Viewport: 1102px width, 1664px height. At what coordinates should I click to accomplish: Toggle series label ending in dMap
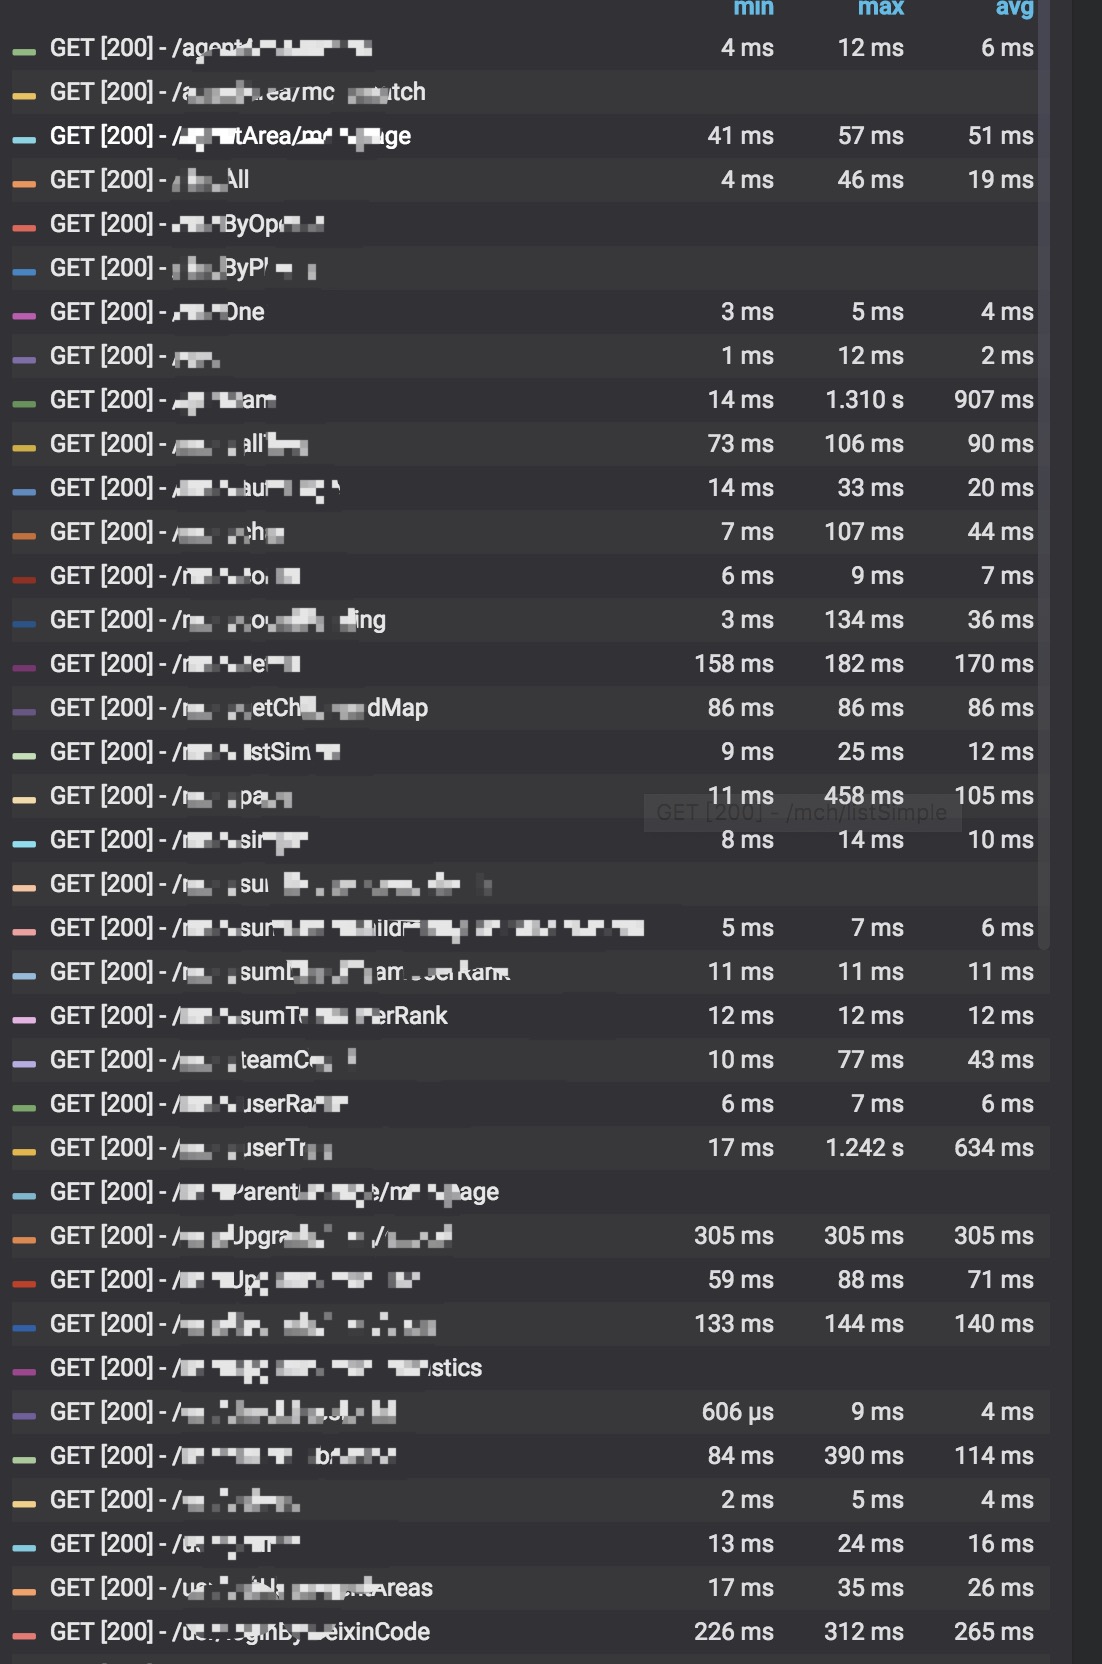pyautogui.click(x=239, y=708)
